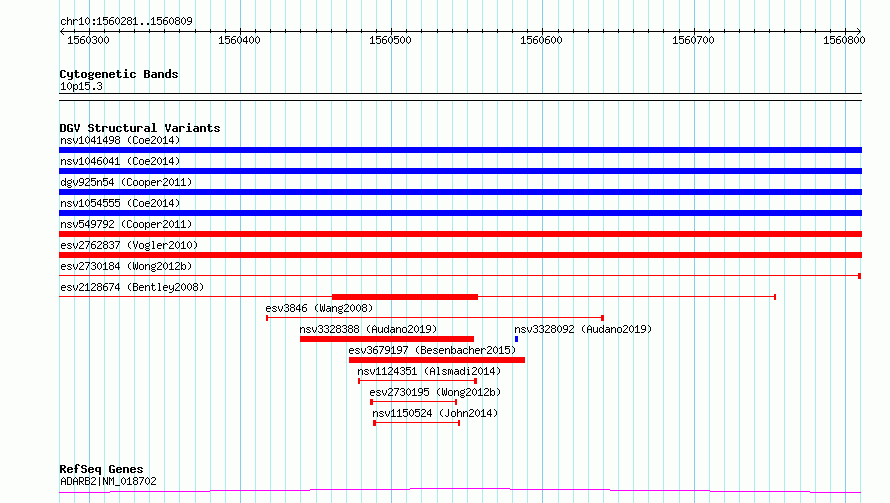Image resolution: width=890 pixels, height=503 pixels.
Task: Click the red end marker of esv2730184
Action: tap(859, 276)
